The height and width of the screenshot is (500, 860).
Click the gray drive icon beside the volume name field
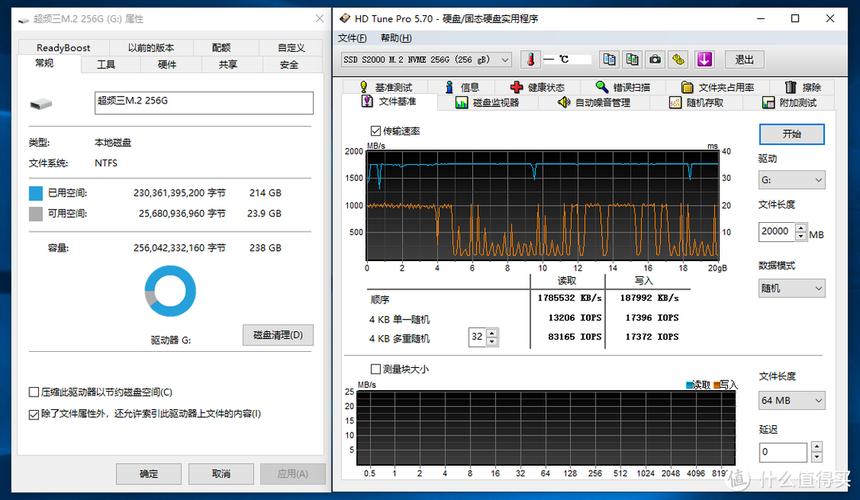[x=41, y=103]
